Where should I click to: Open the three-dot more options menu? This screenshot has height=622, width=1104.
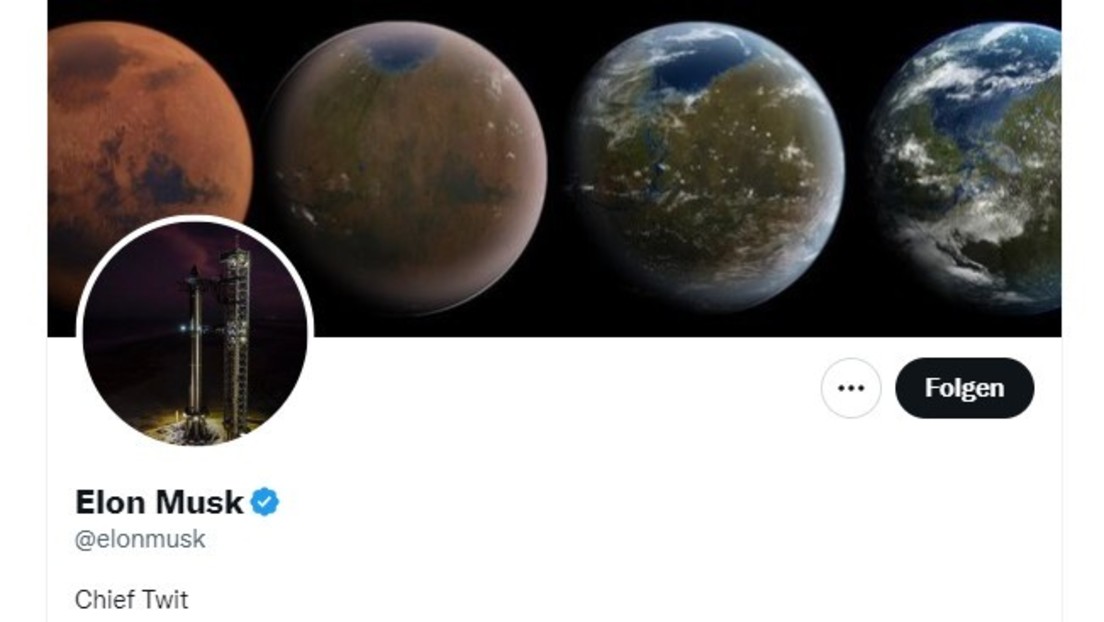click(851, 388)
